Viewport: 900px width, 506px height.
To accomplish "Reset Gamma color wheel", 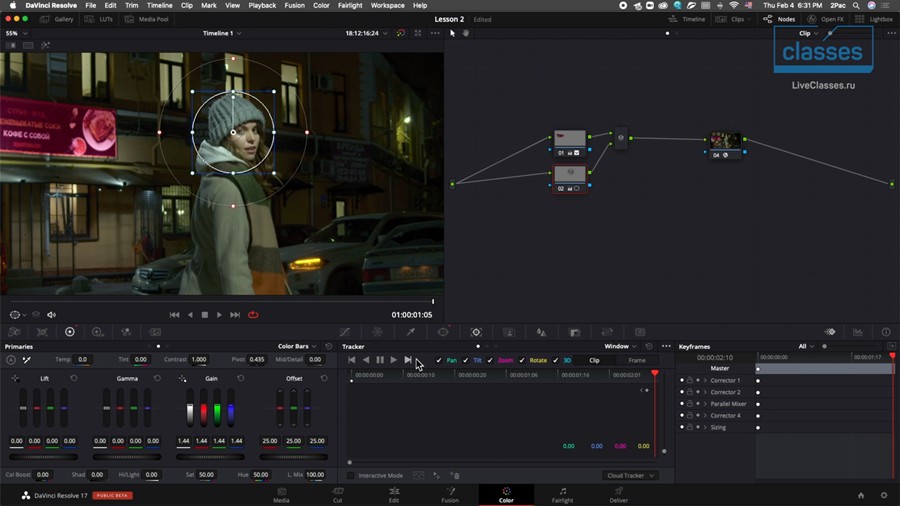I will tap(157, 379).
